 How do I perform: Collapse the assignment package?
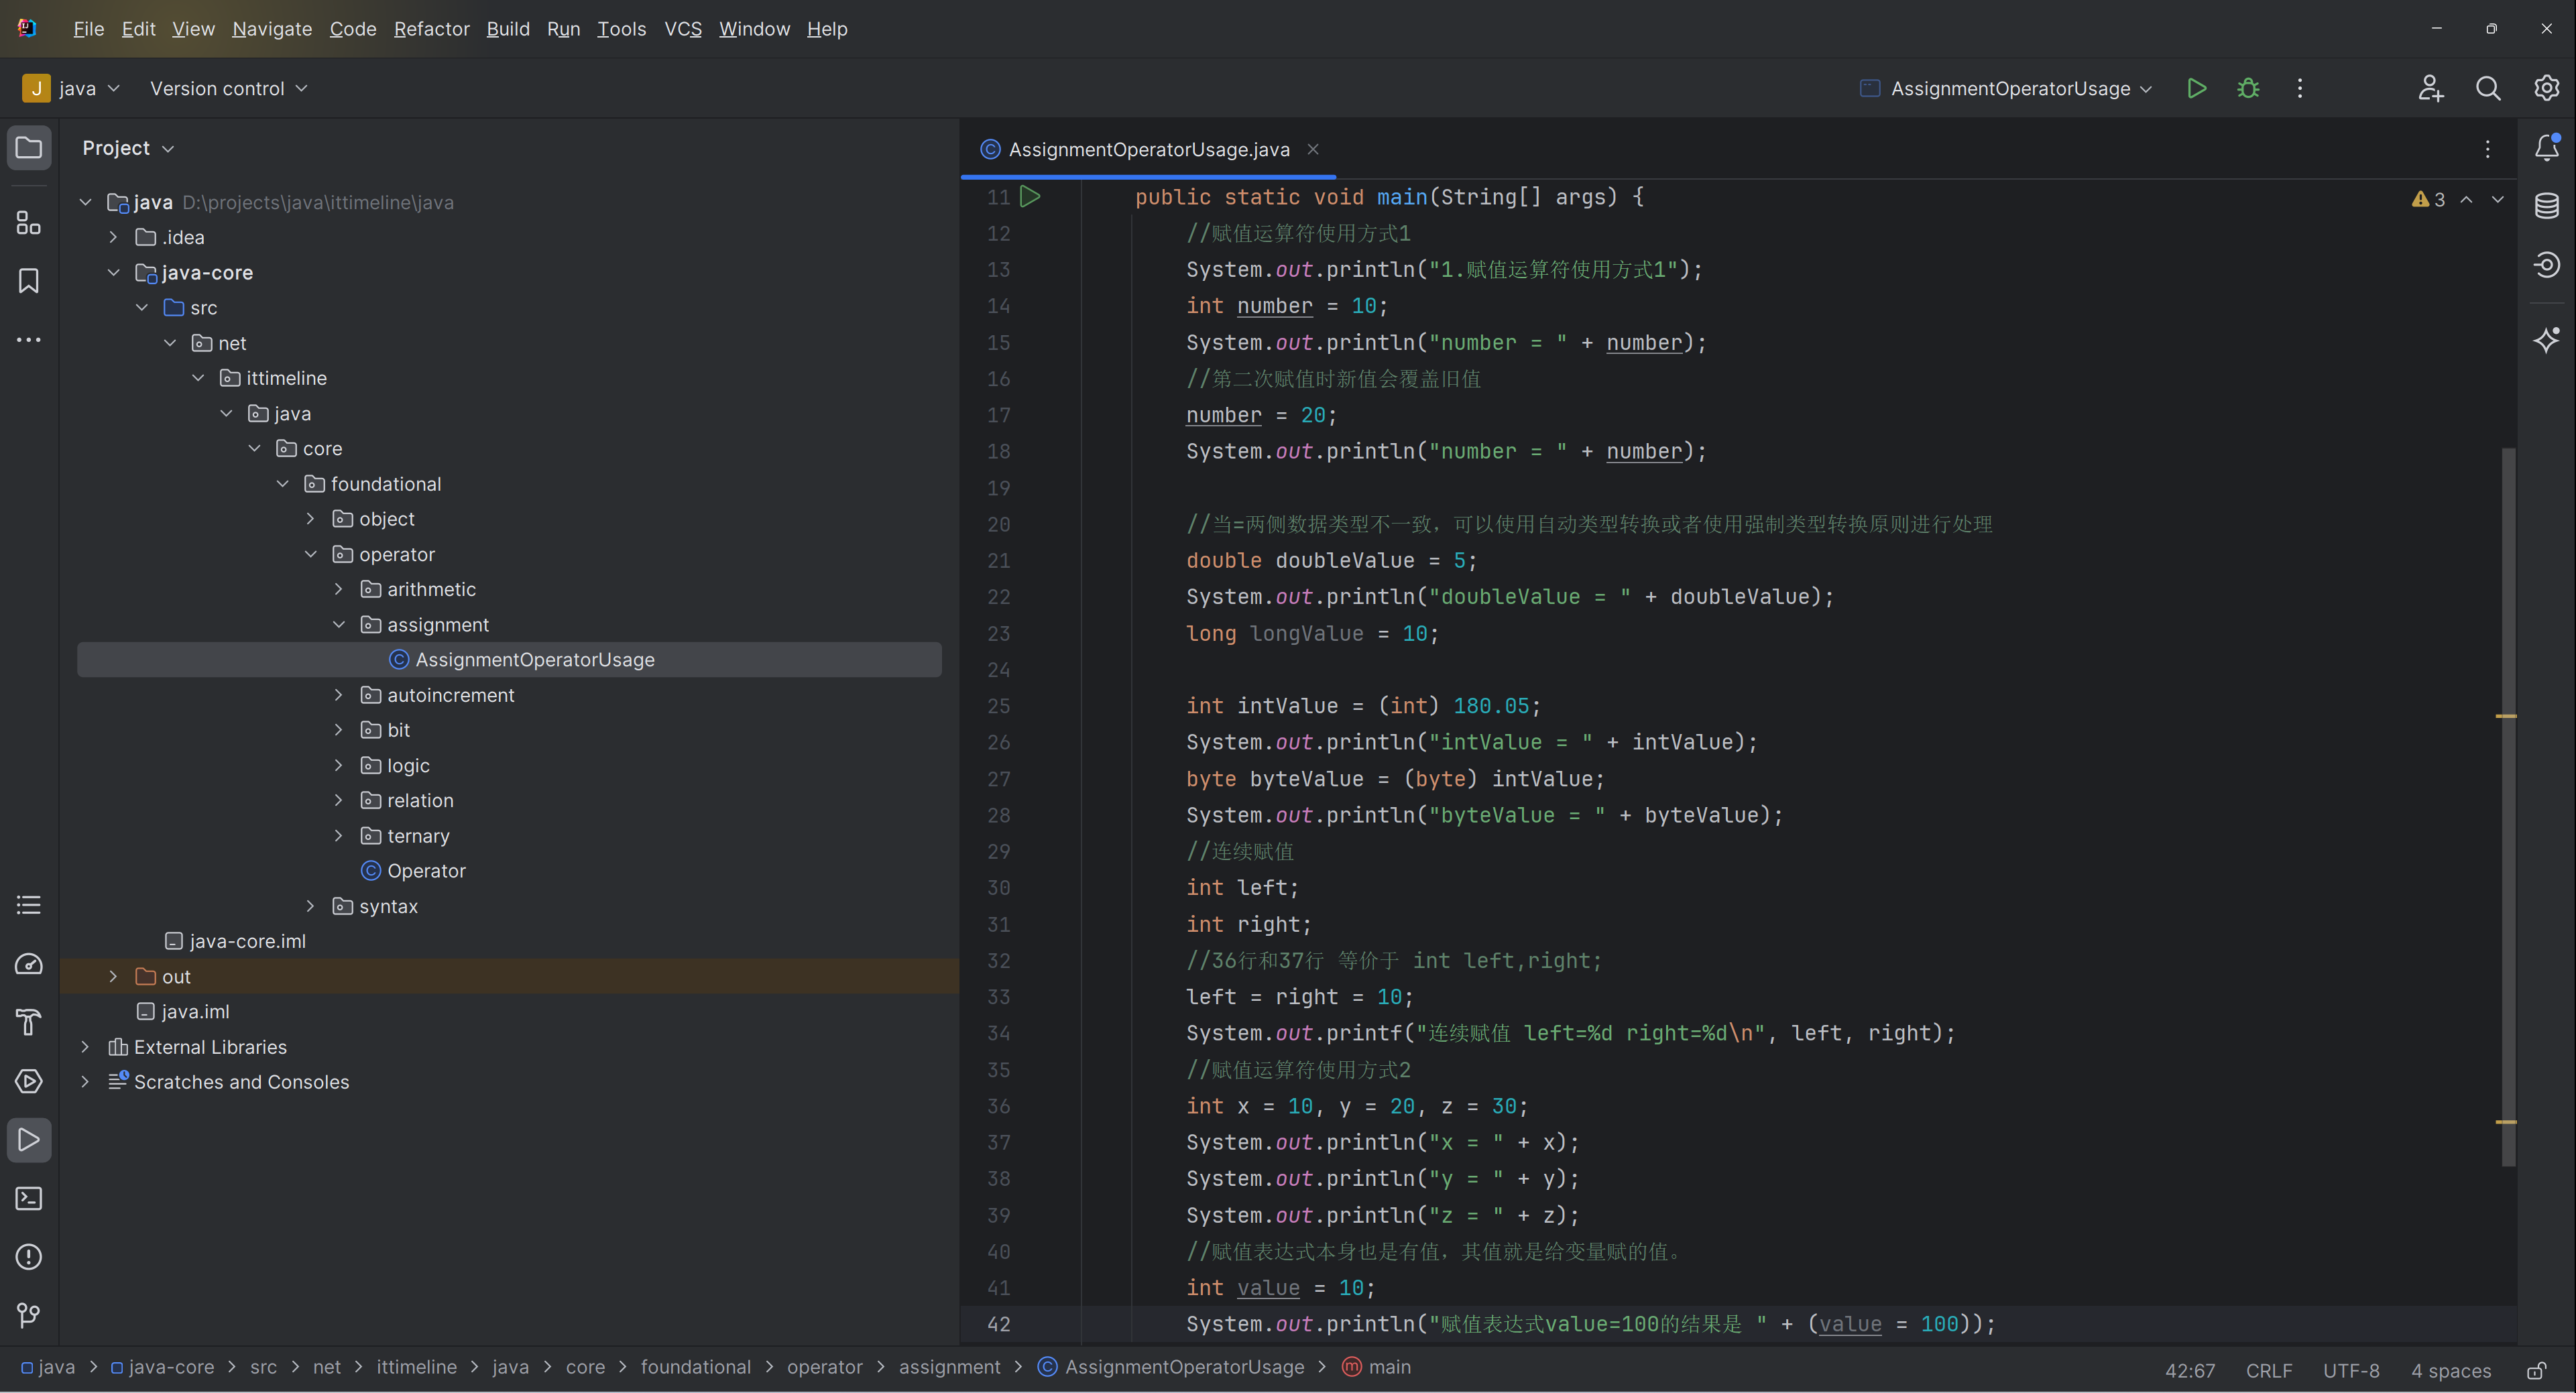tap(338, 624)
